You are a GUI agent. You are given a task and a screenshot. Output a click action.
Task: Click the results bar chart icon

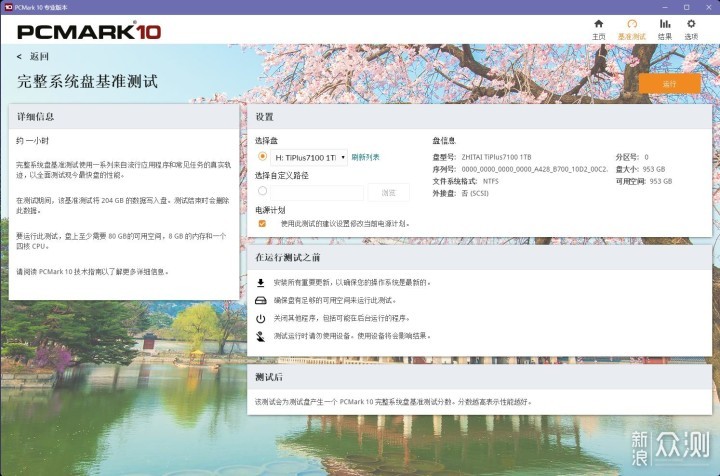tap(665, 23)
